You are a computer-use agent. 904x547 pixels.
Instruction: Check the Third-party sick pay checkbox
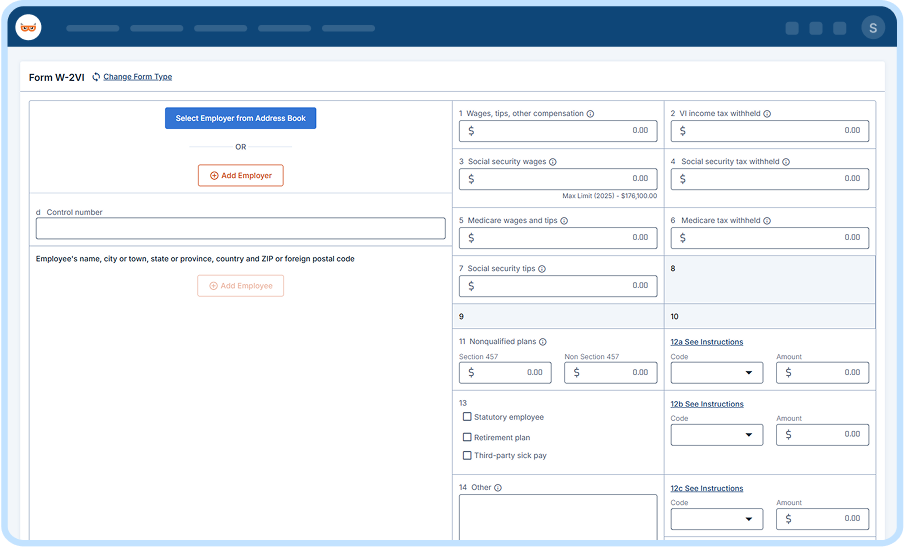pyautogui.click(x=467, y=455)
